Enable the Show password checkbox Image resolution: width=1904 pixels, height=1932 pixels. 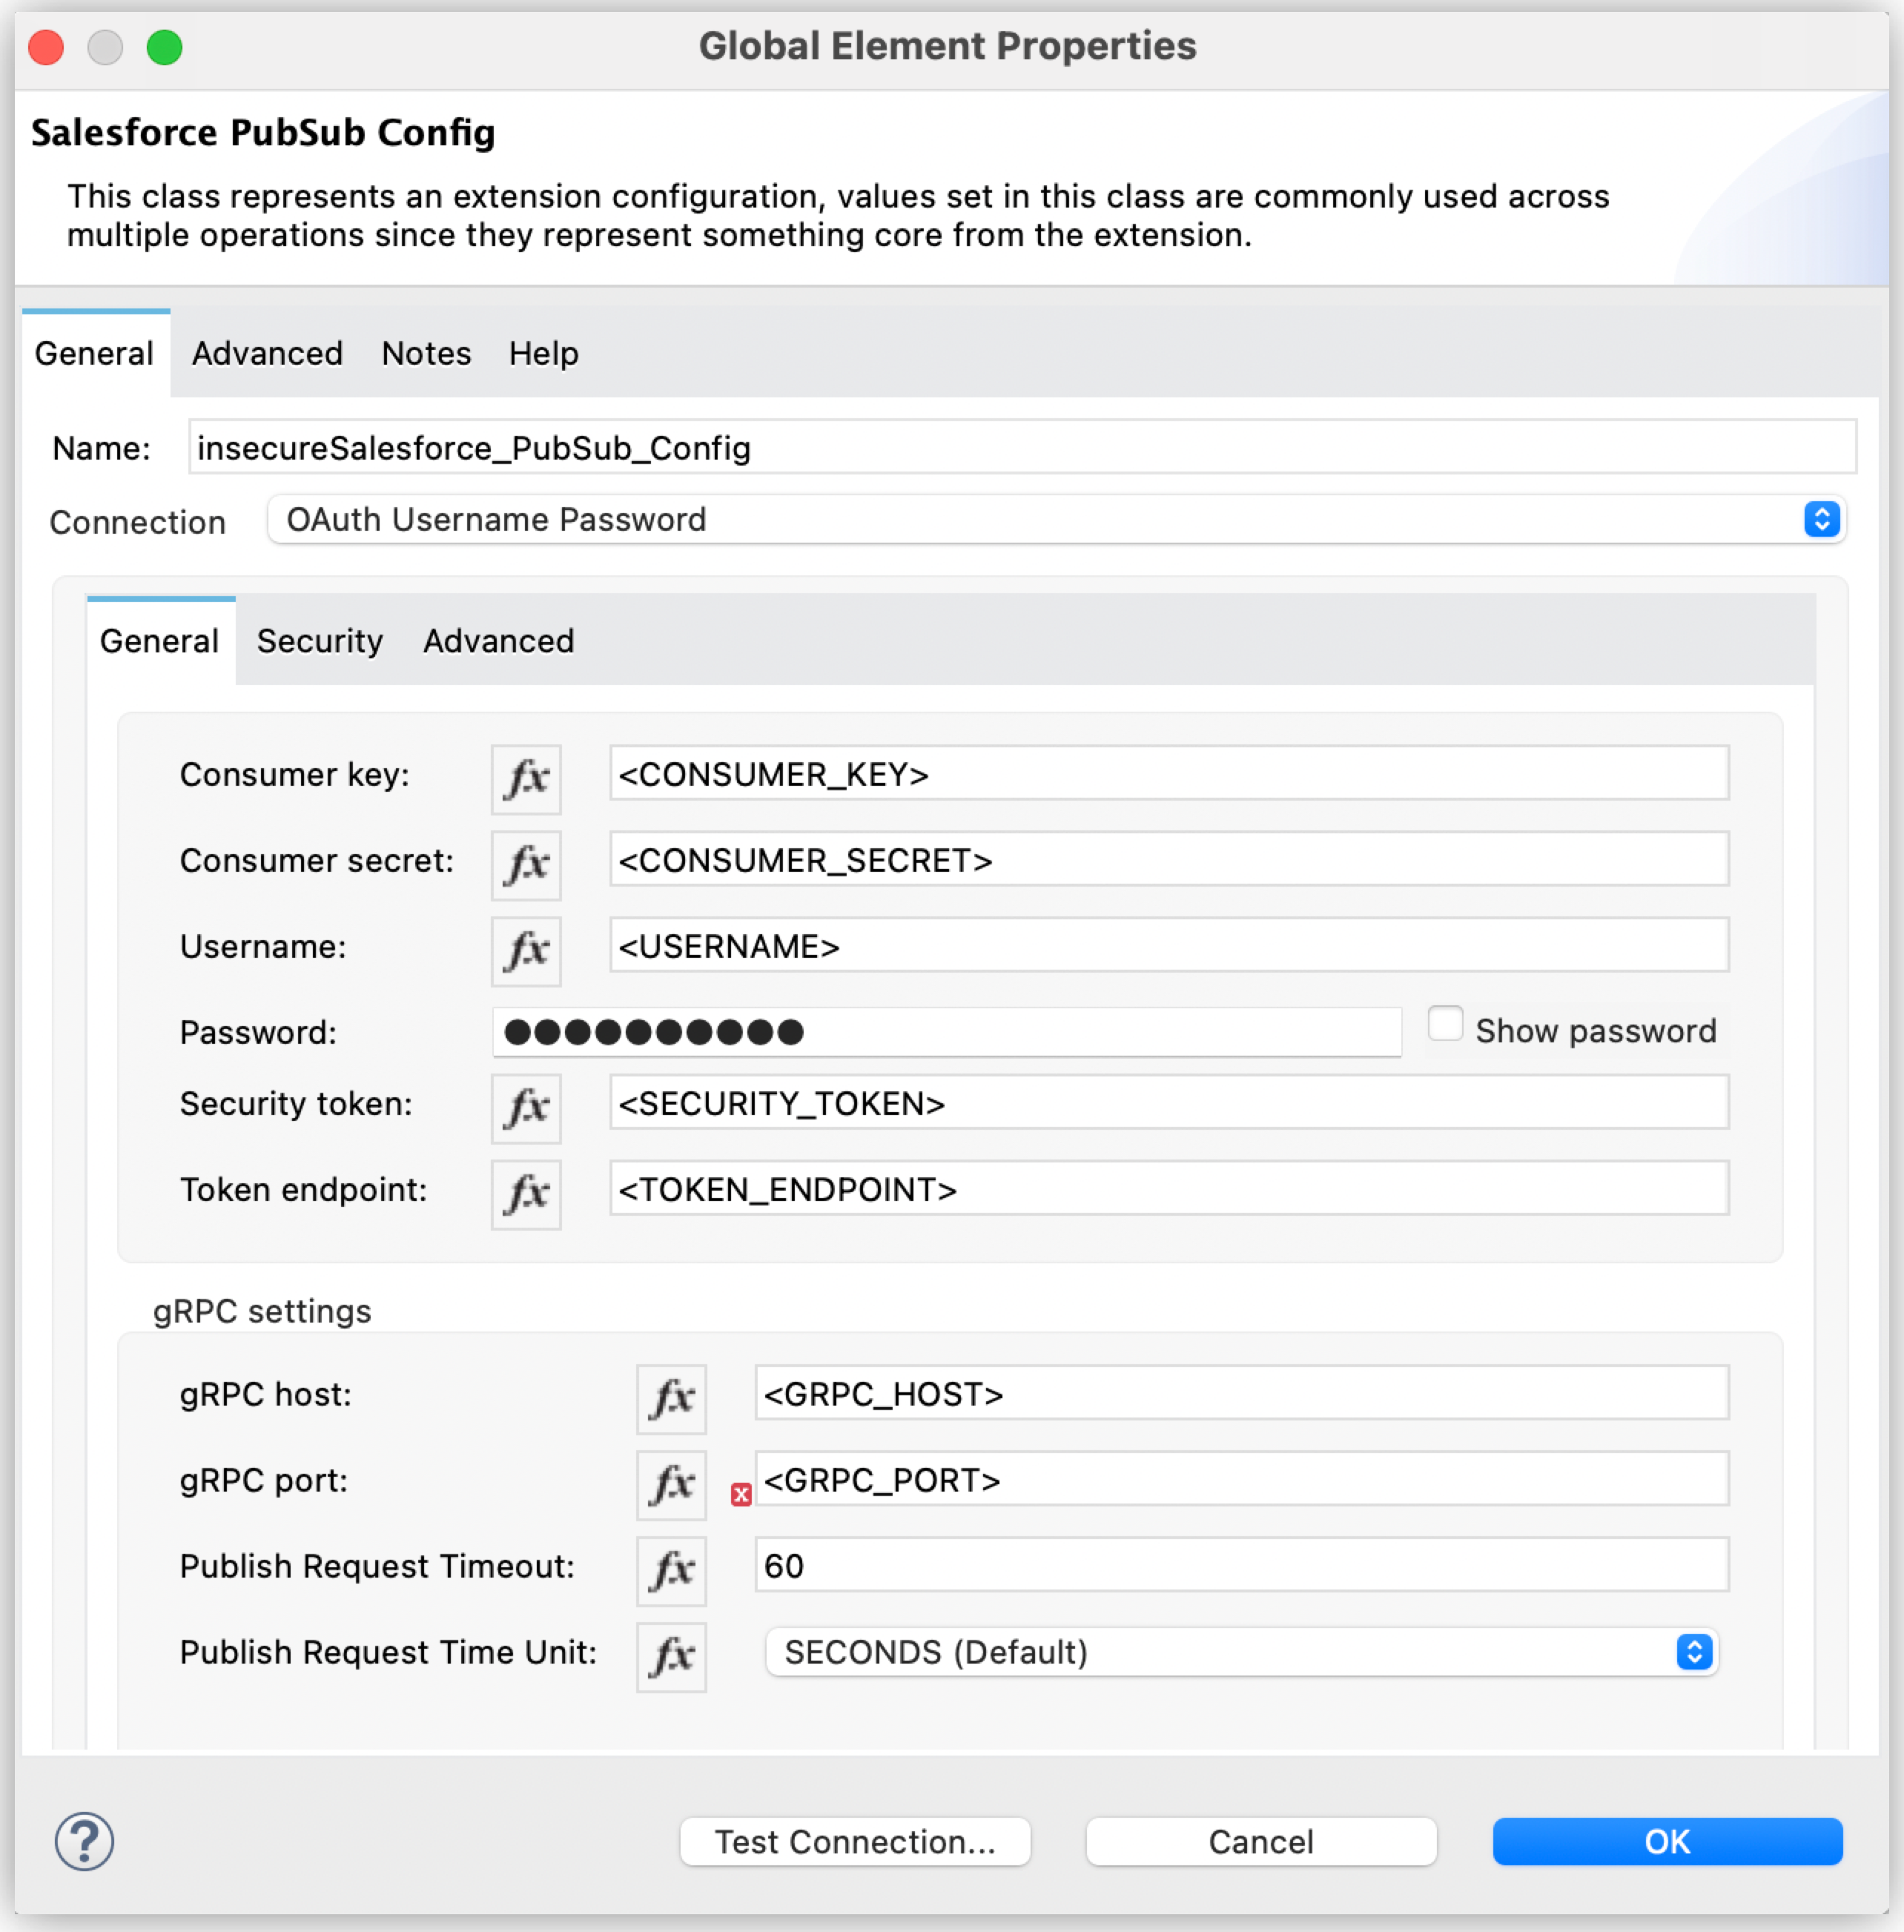coord(1446,1023)
